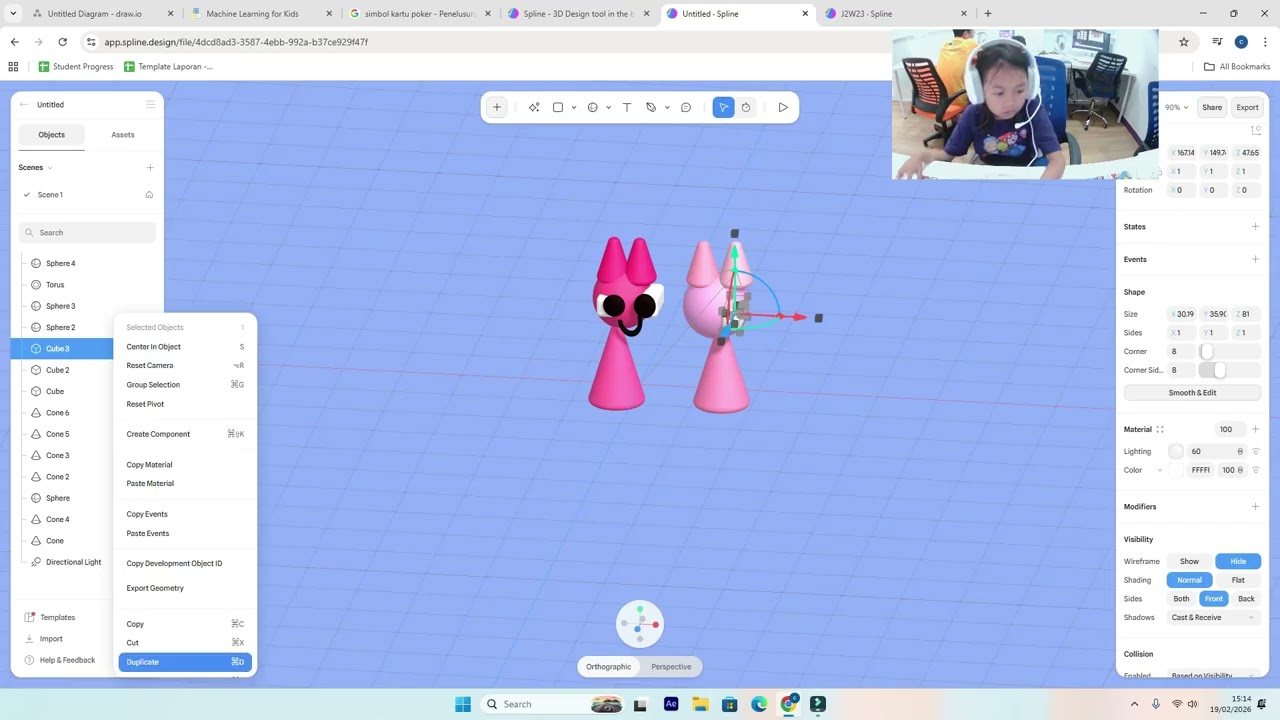
Task: Open the Templates icon item
Action: 31,618
